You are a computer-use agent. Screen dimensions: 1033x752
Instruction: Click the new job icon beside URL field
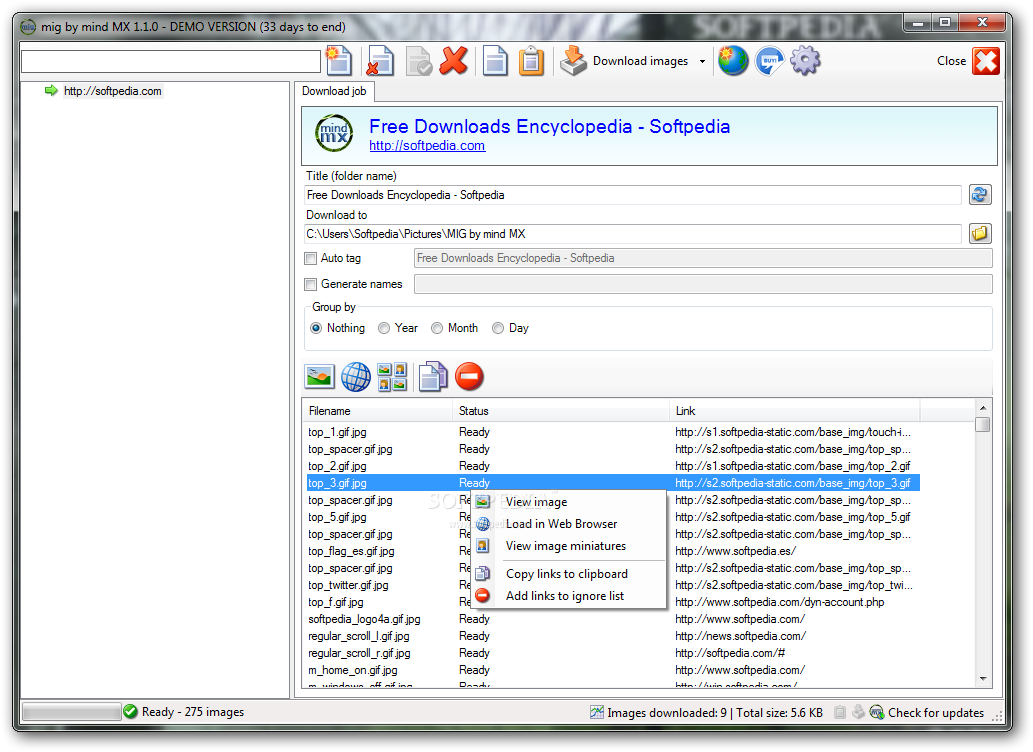click(339, 61)
